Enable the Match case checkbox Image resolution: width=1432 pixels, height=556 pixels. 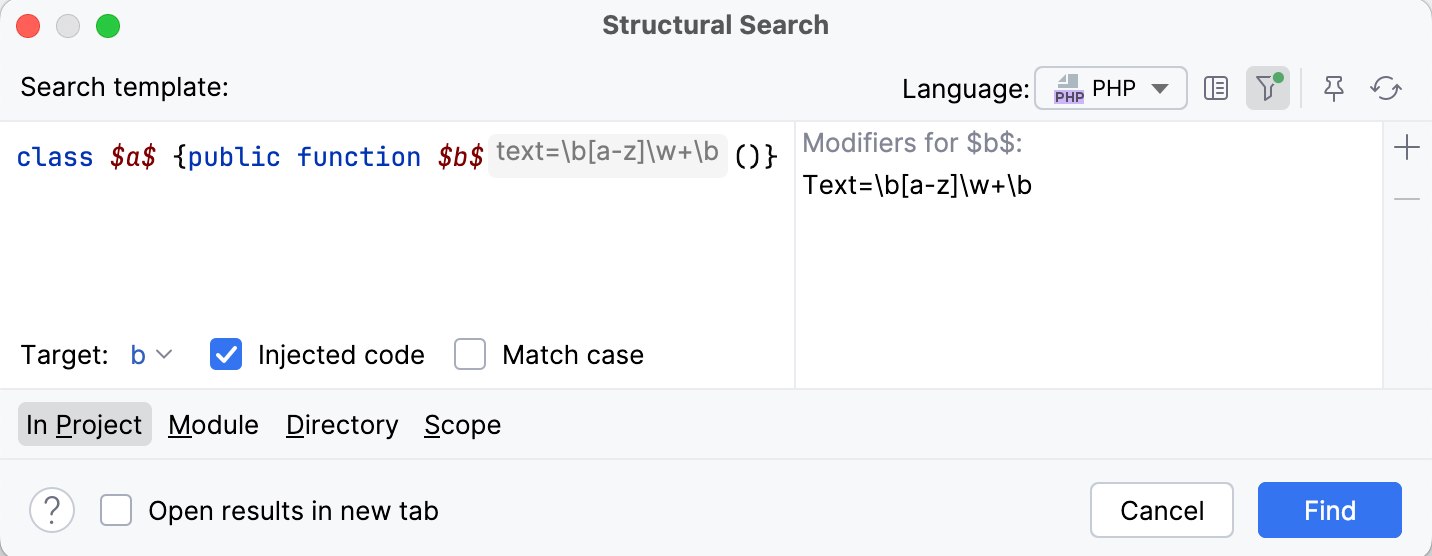pos(470,355)
